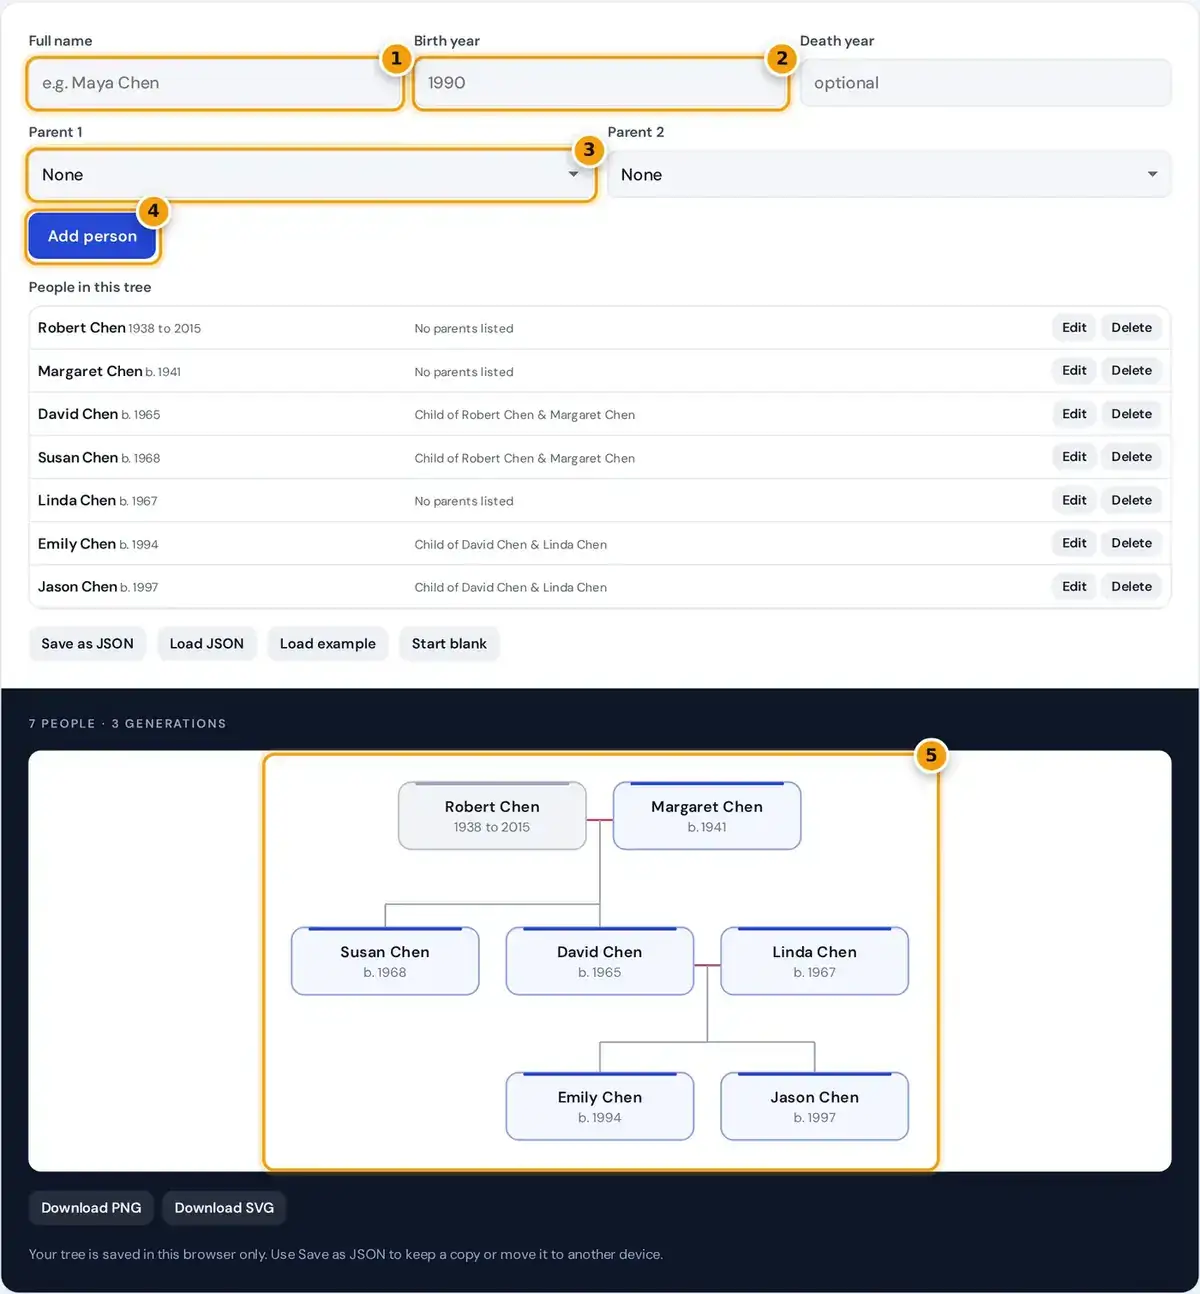Load the example tree

coord(328,644)
